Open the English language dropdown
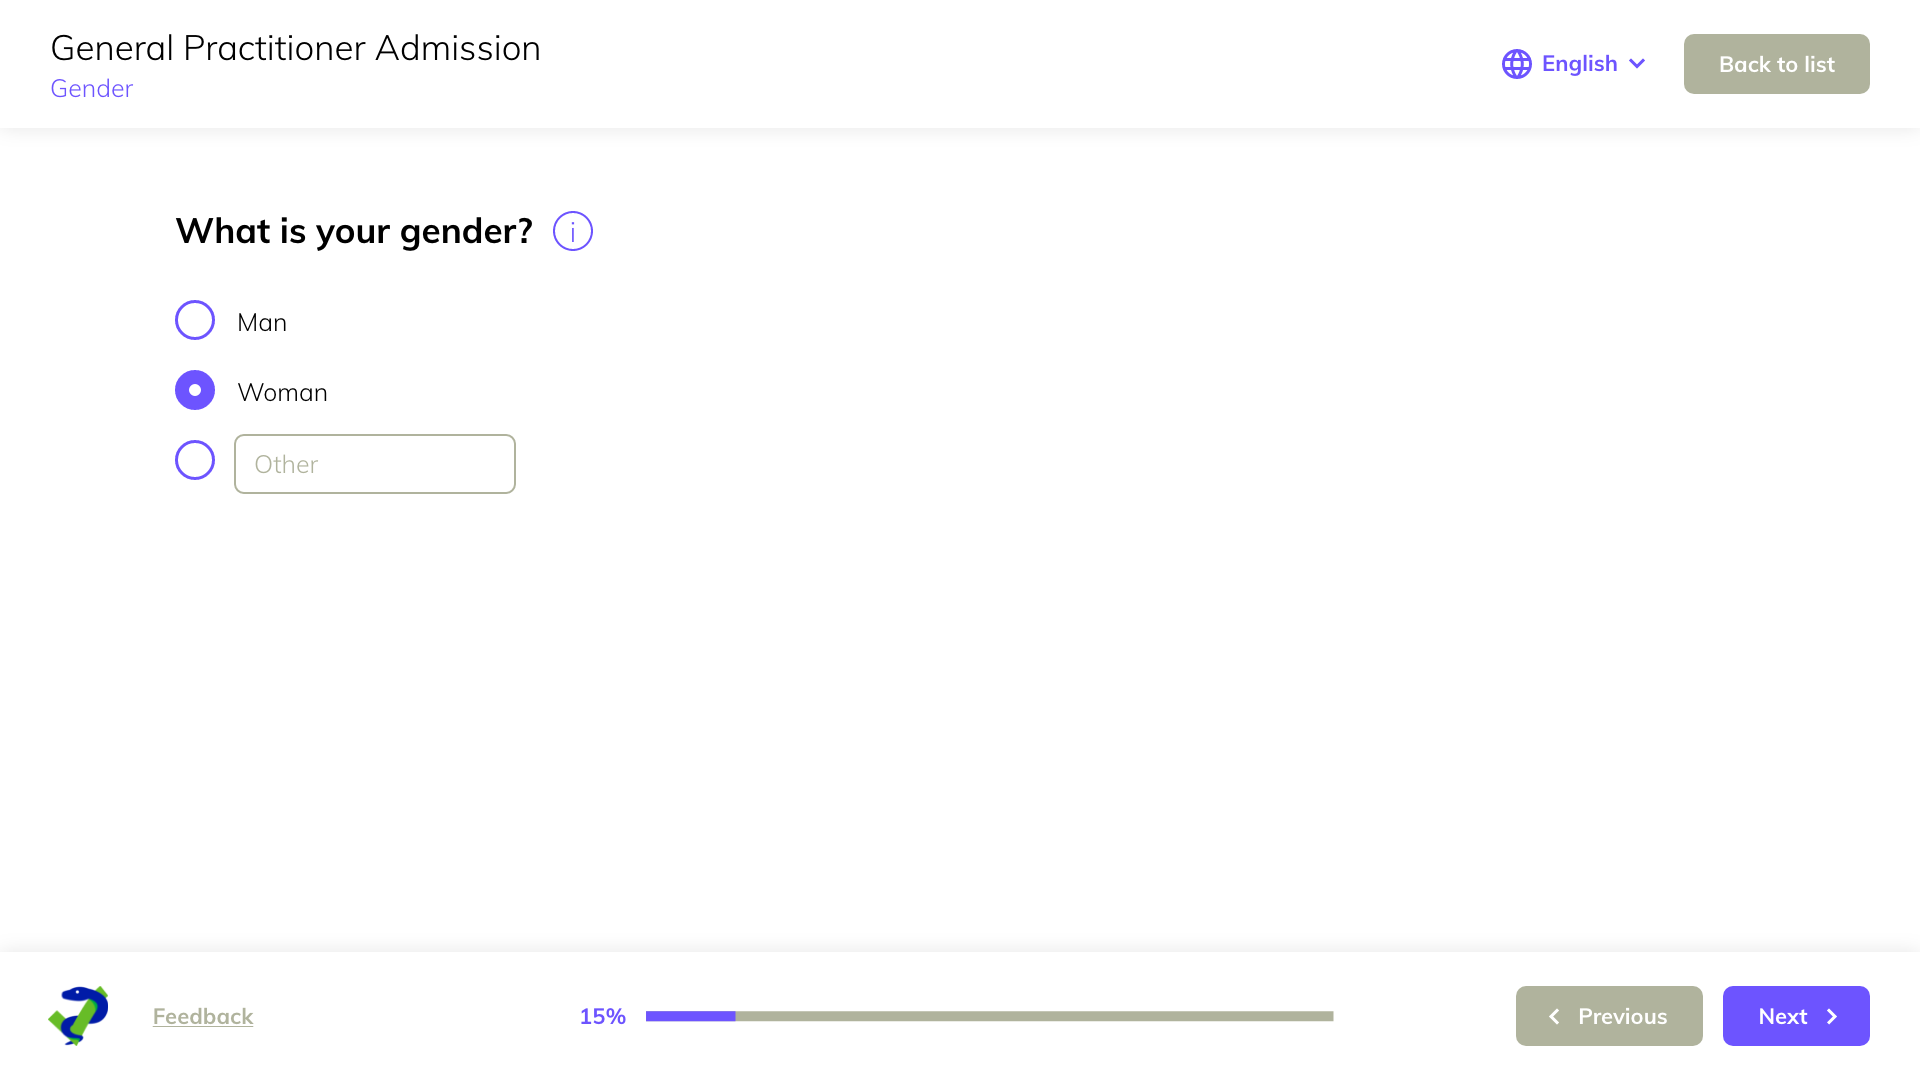This screenshot has width=1920, height=1080. 1579,64
